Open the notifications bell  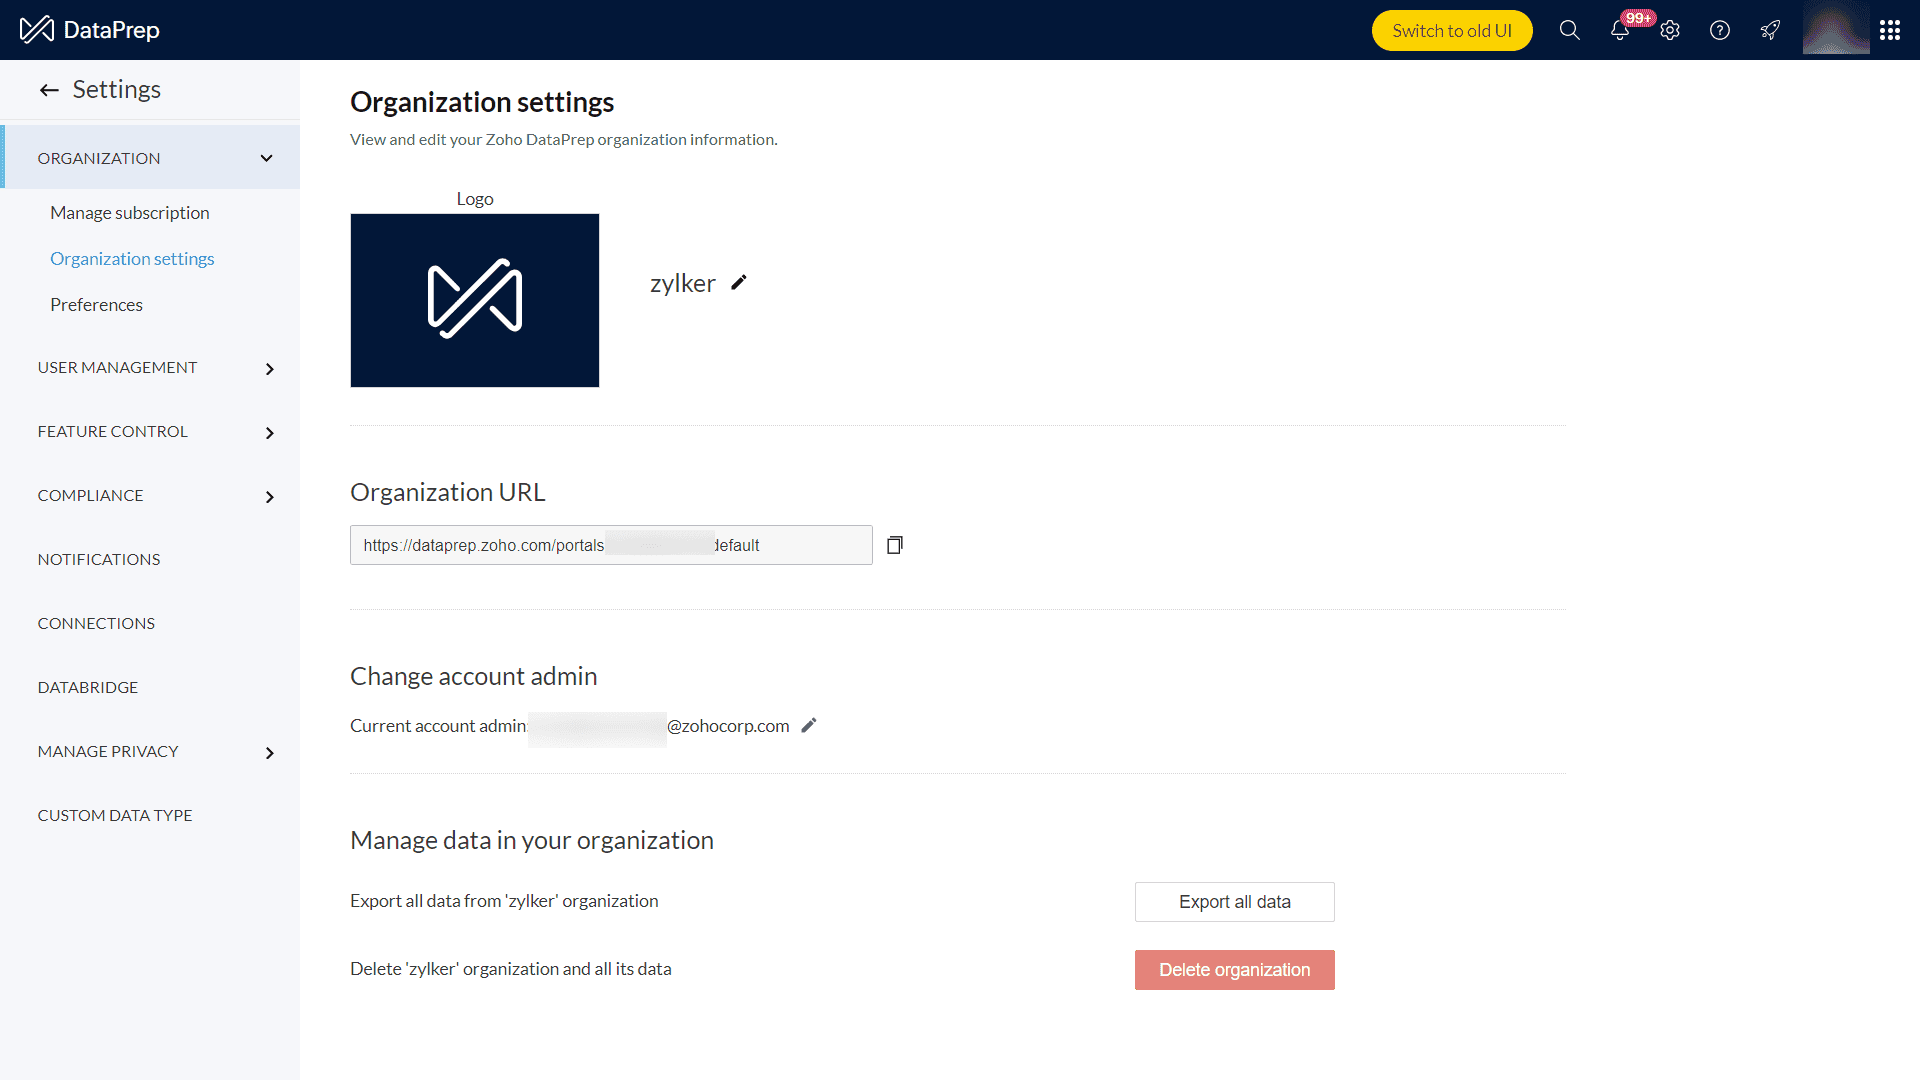click(1620, 30)
